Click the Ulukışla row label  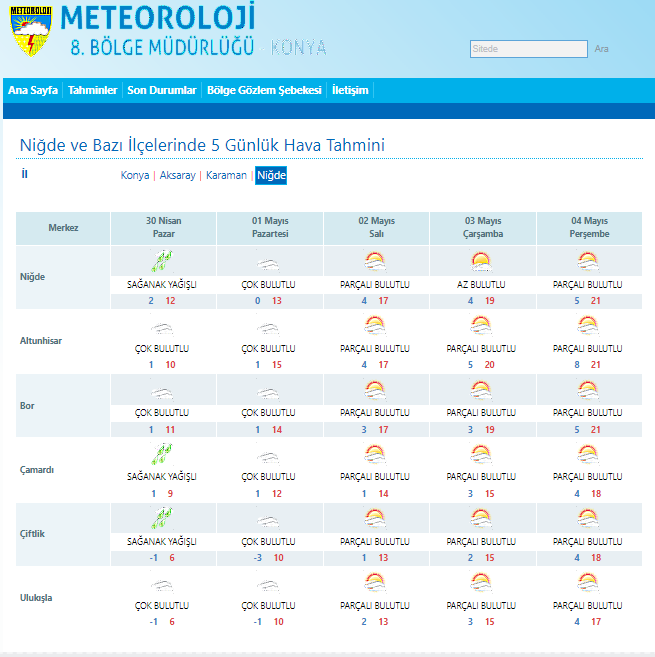(36, 598)
